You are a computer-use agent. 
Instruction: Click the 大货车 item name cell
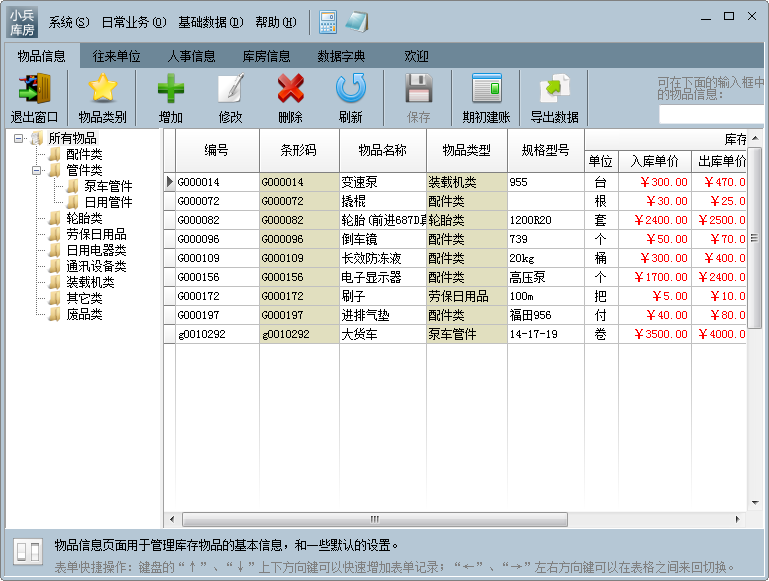coord(383,334)
